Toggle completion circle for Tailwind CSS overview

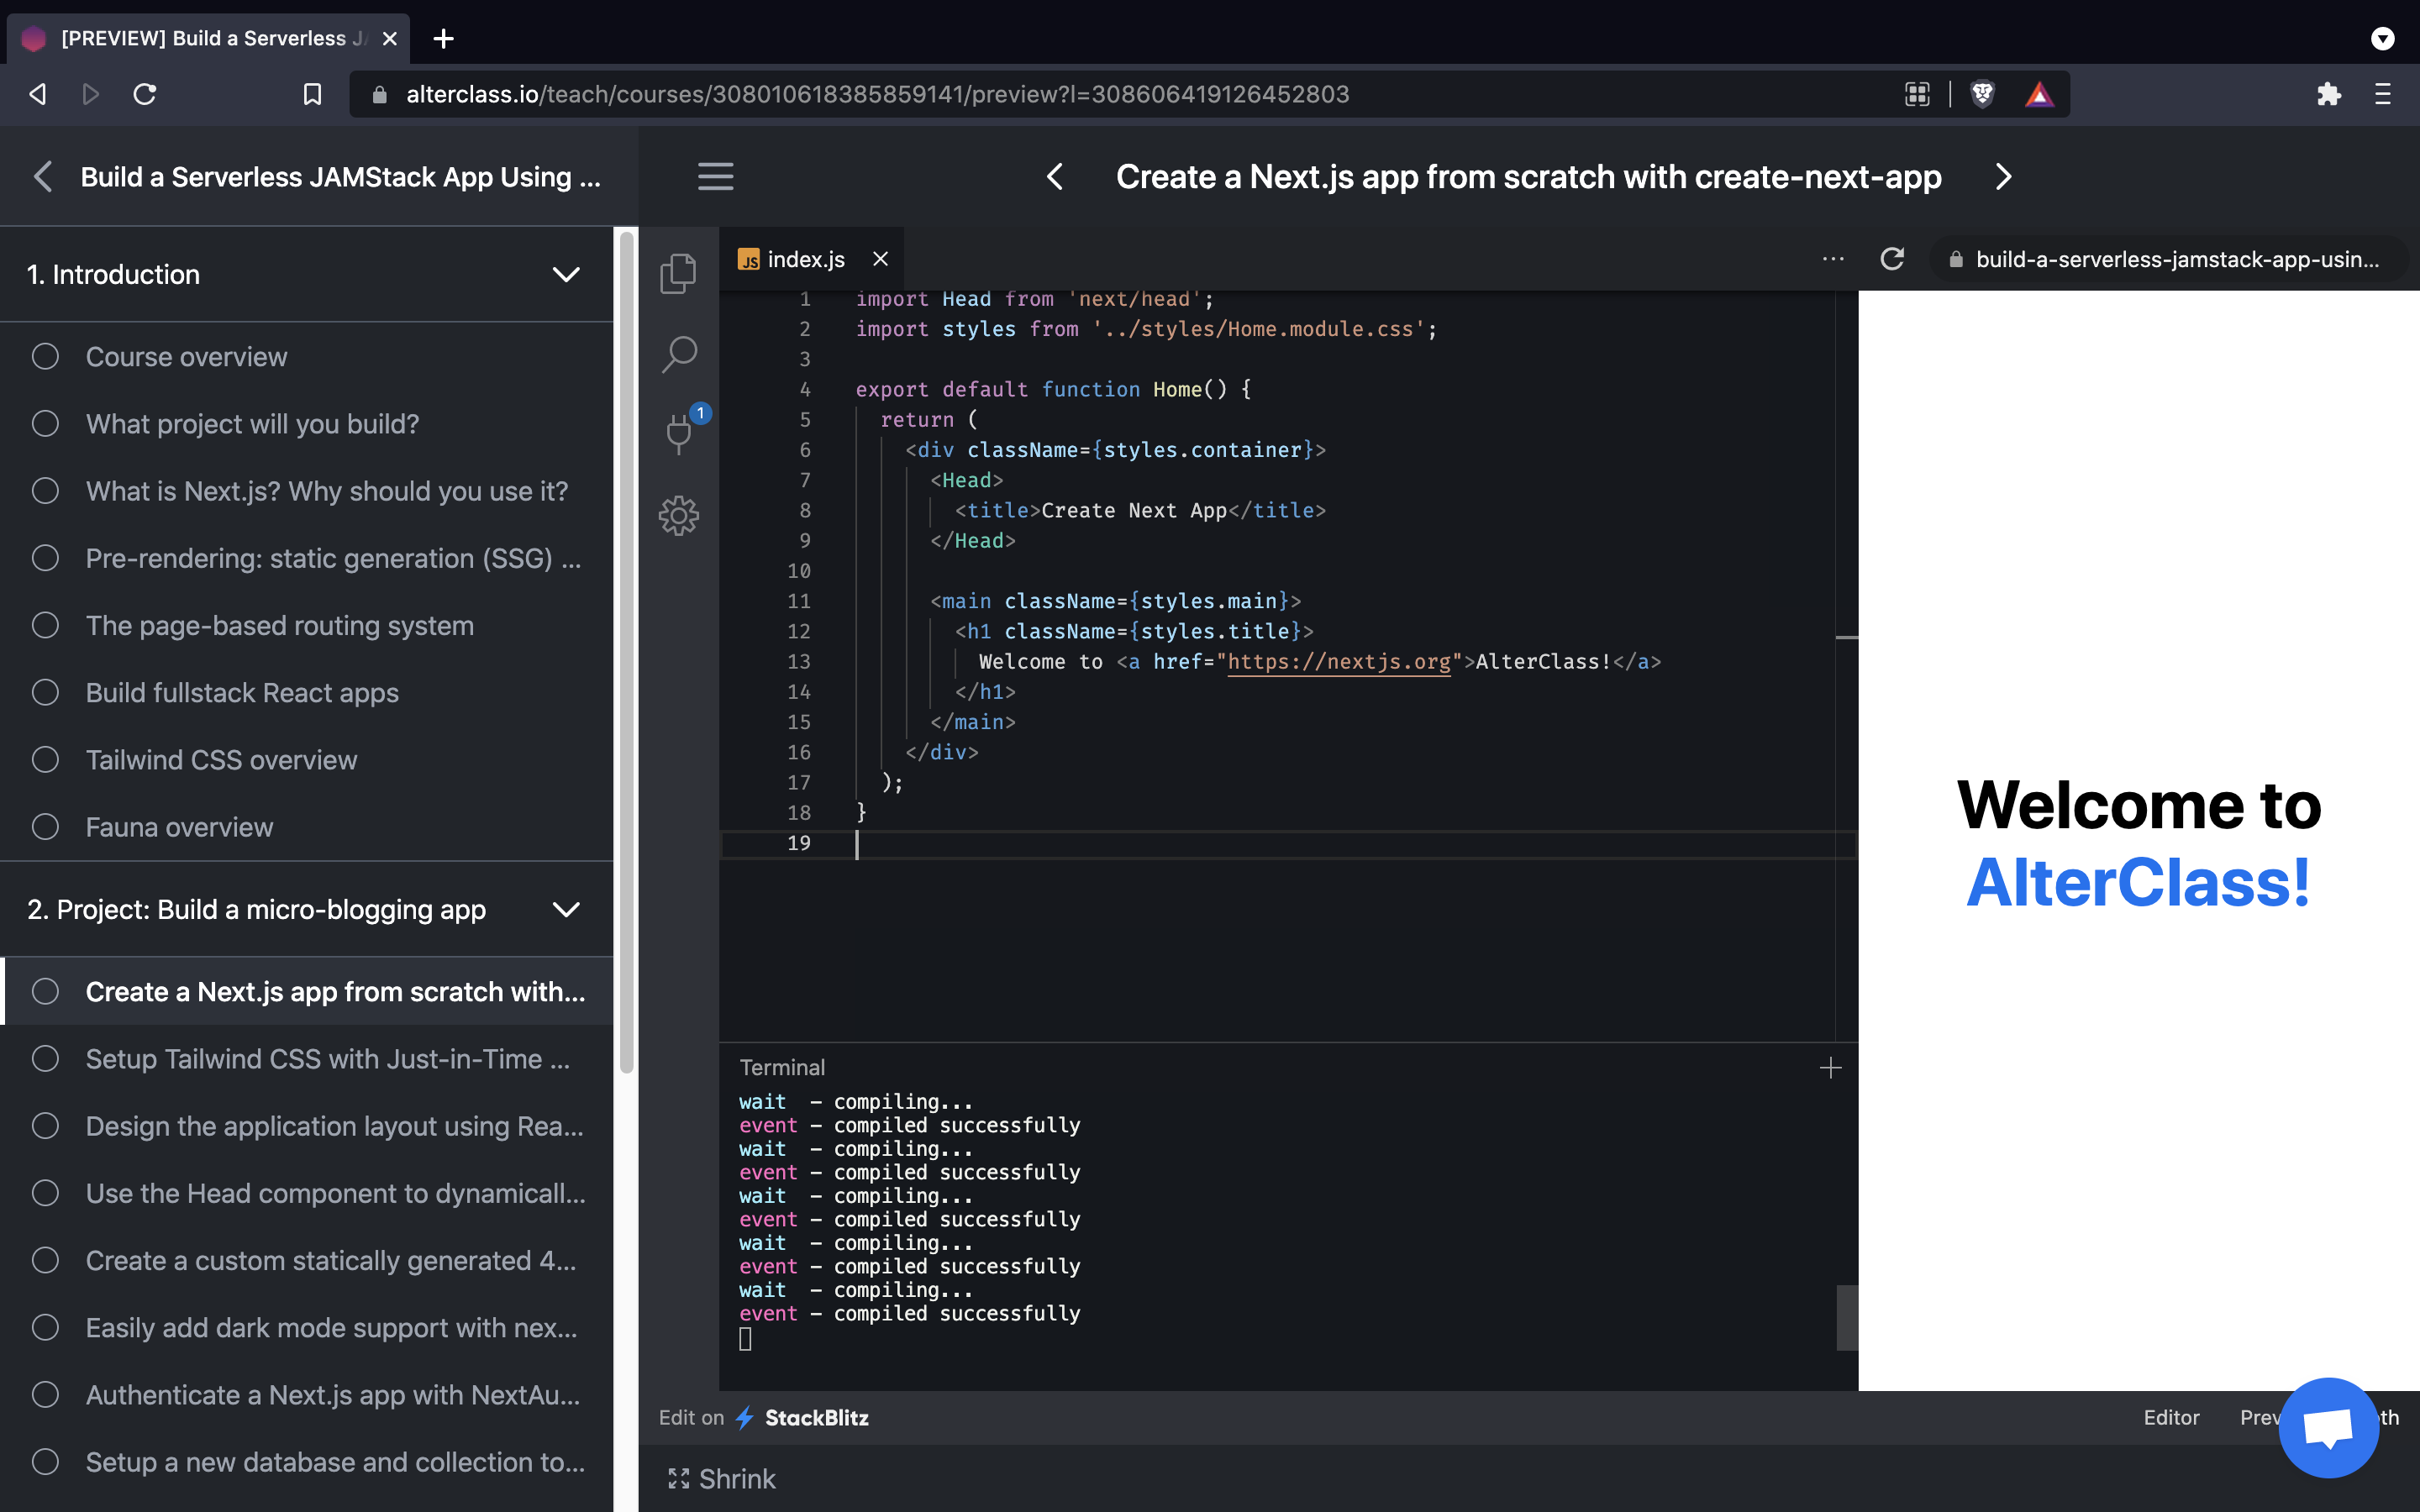pos(45,760)
